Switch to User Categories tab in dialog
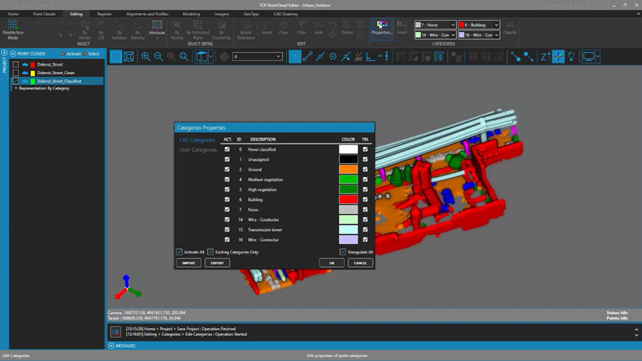This screenshot has height=361, width=642. point(198,150)
